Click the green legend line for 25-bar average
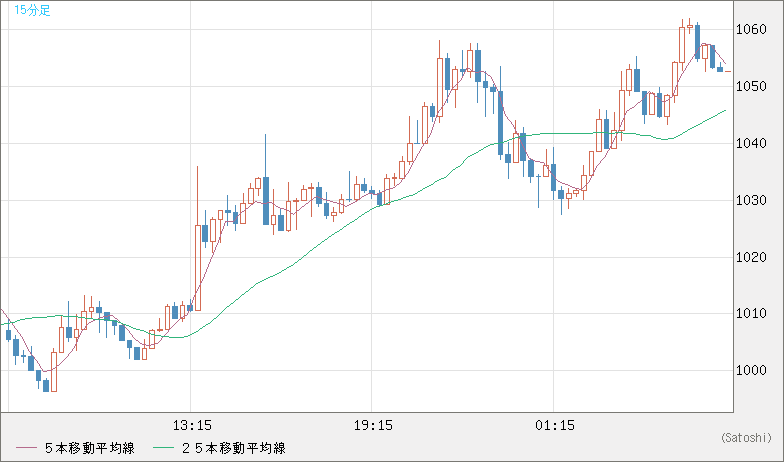Image resolution: width=784 pixels, height=462 pixels. [164, 448]
